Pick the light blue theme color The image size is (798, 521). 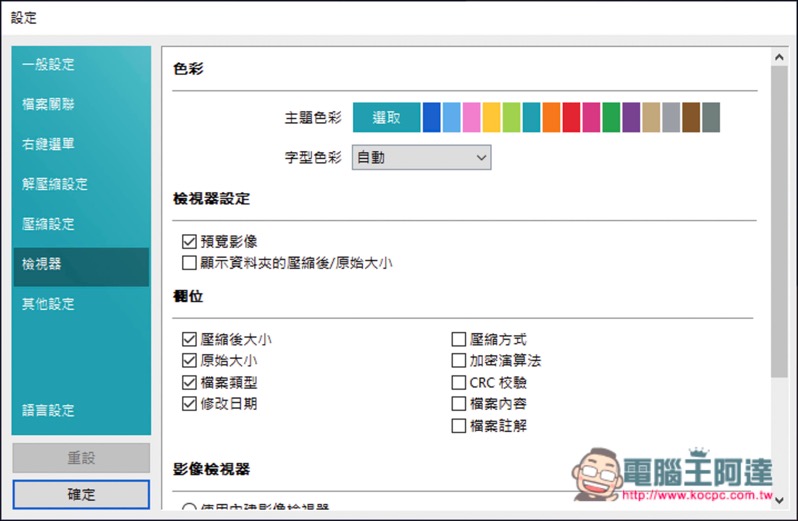tap(451, 118)
